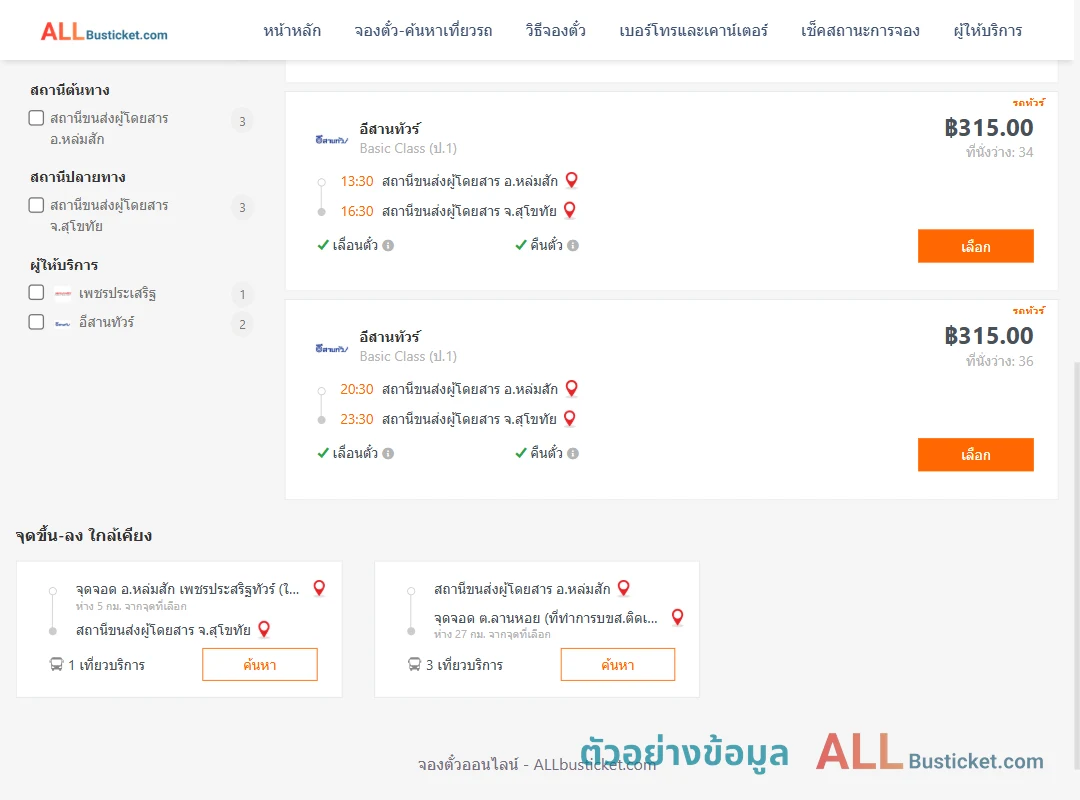Open map pin for สุโขทัย in first nearby card
Image resolution: width=1080 pixels, height=800 pixels.
pos(264,629)
